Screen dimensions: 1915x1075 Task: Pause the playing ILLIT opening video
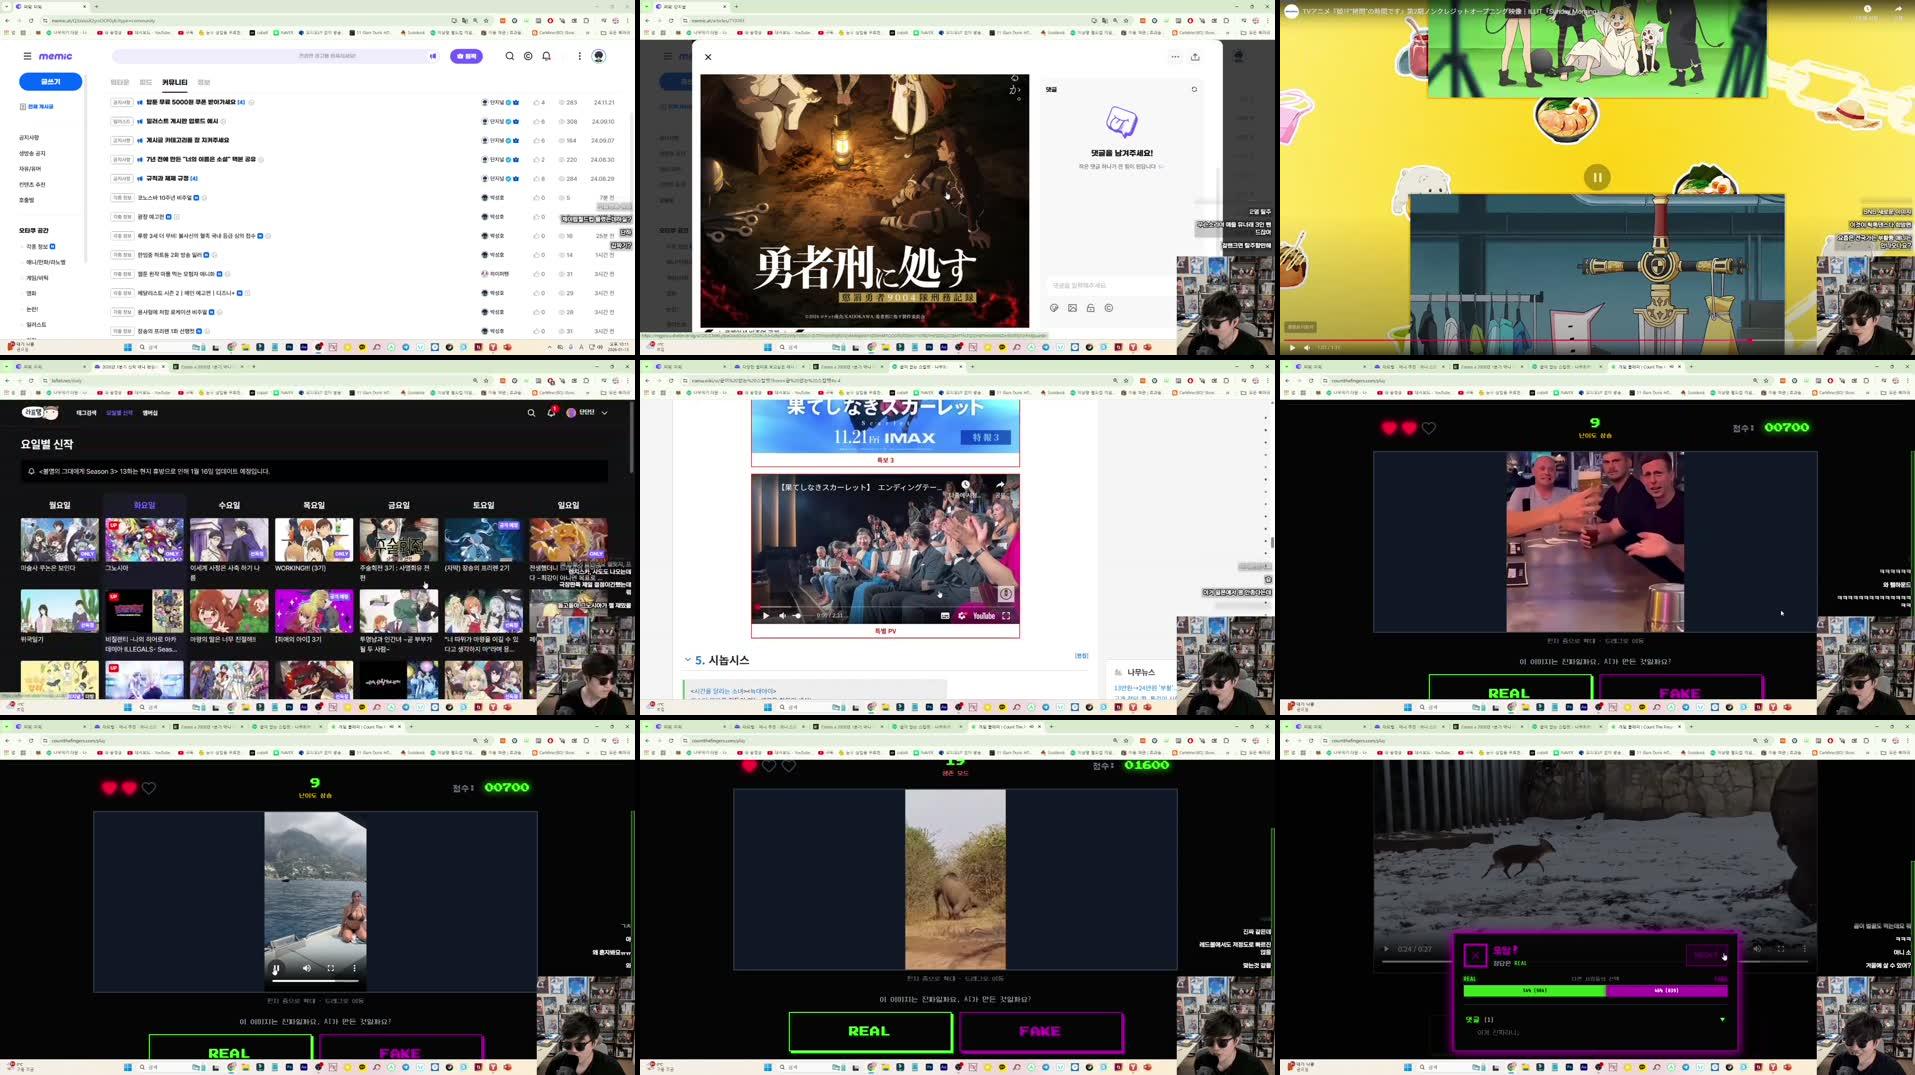1597,177
